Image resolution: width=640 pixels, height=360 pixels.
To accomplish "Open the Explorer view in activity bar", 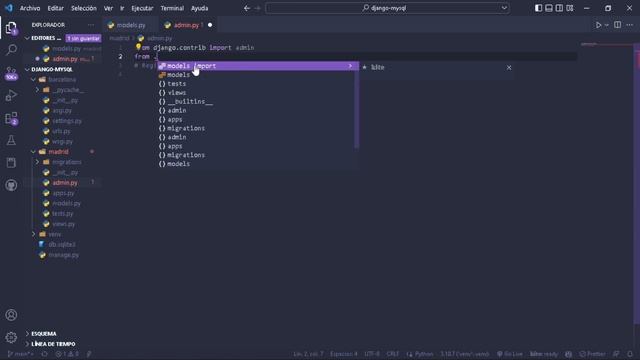I will coord(11,28).
